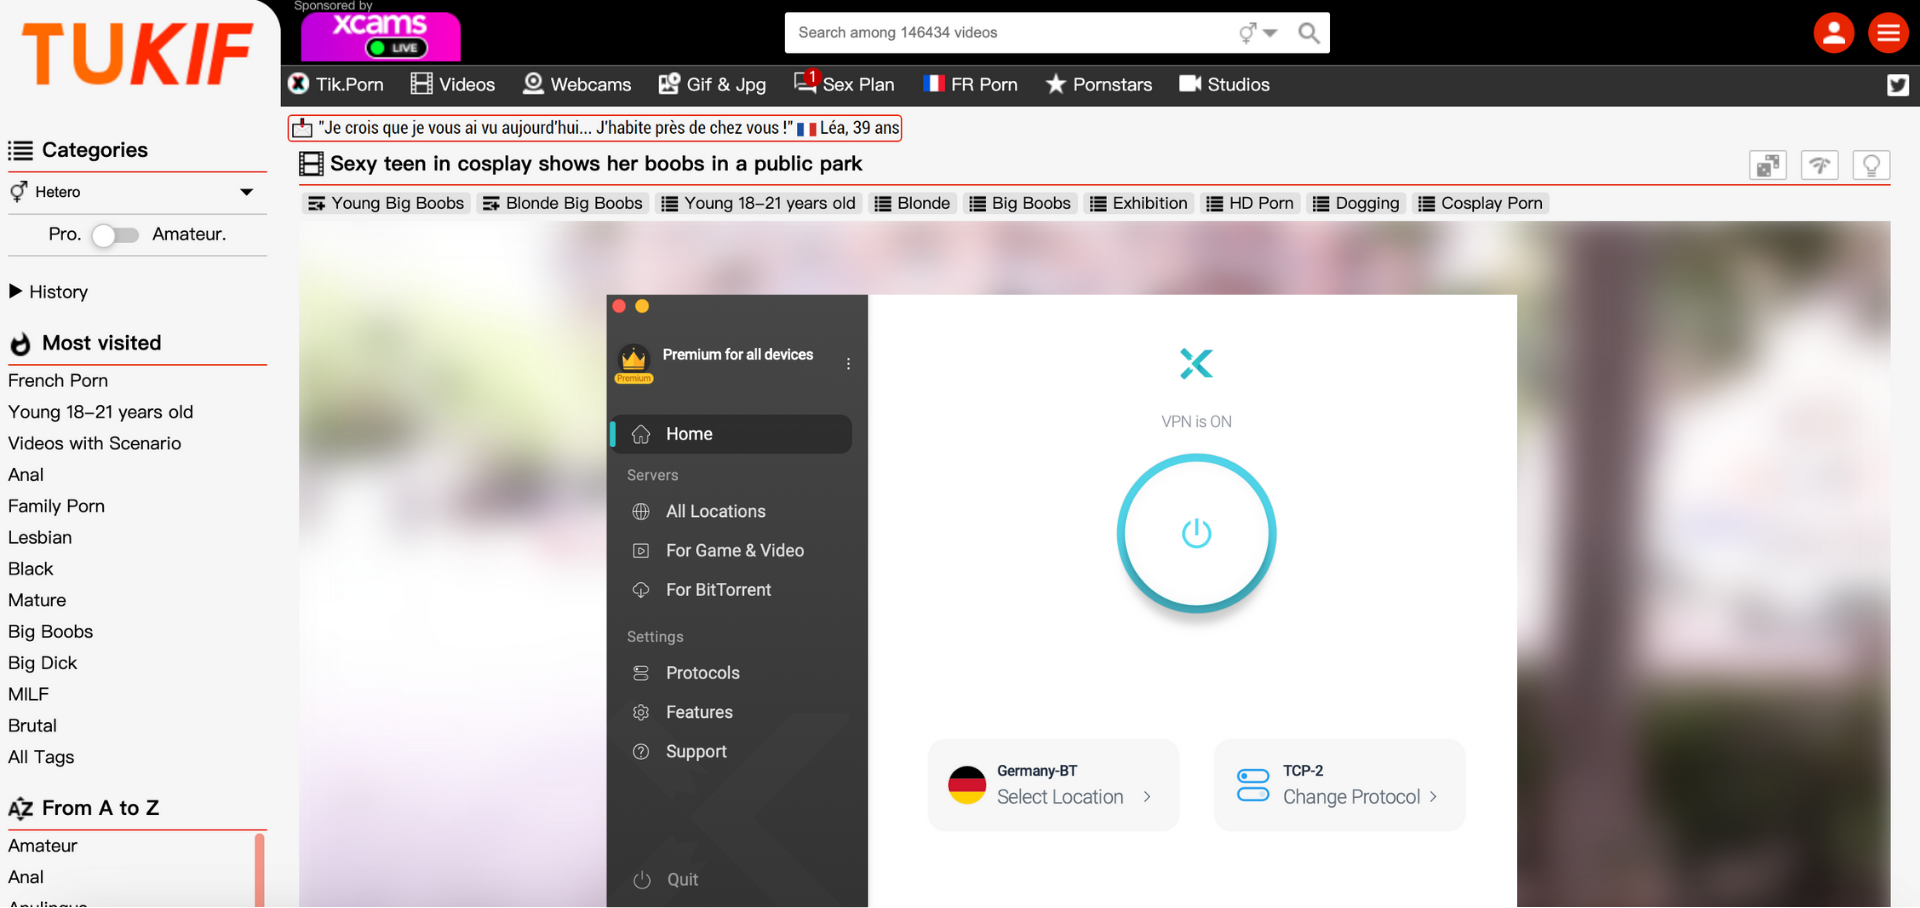1920x908 pixels.
Task: Click the A to Z list scrollbar
Action: point(260,869)
